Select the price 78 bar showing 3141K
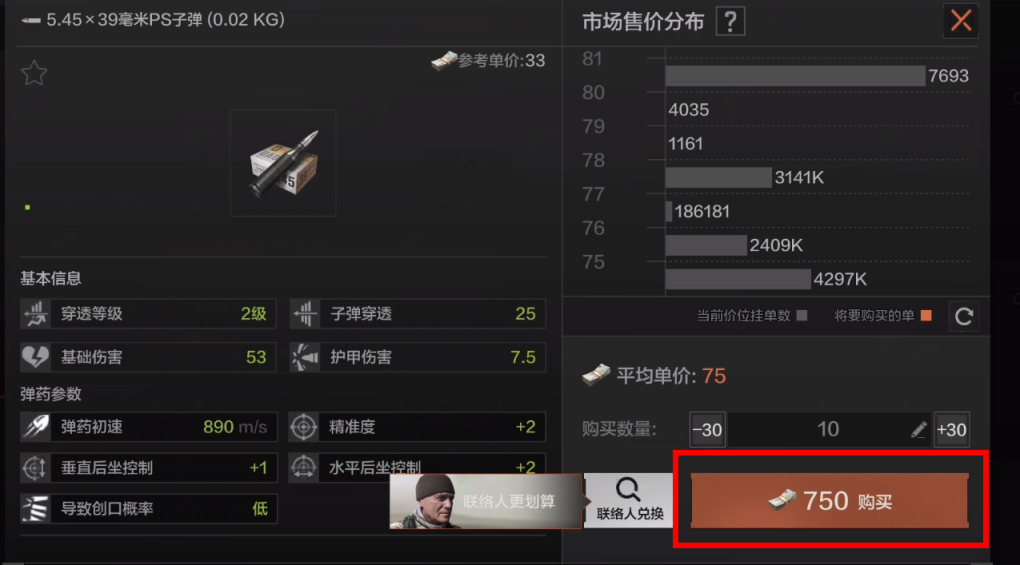 pyautogui.click(x=718, y=177)
